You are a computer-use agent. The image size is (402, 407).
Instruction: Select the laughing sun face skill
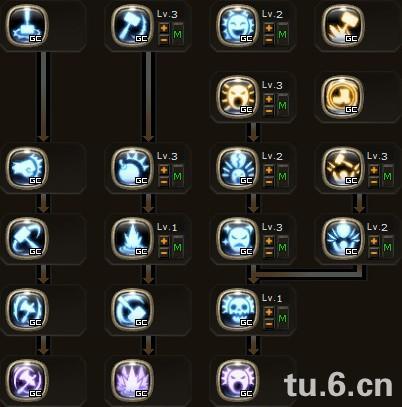tap(238, 25)
